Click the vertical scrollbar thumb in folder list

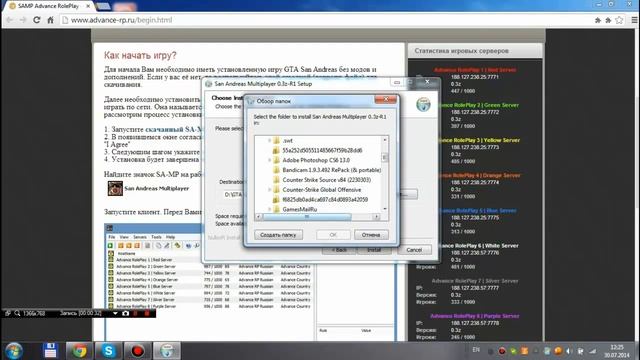[384, 157]
